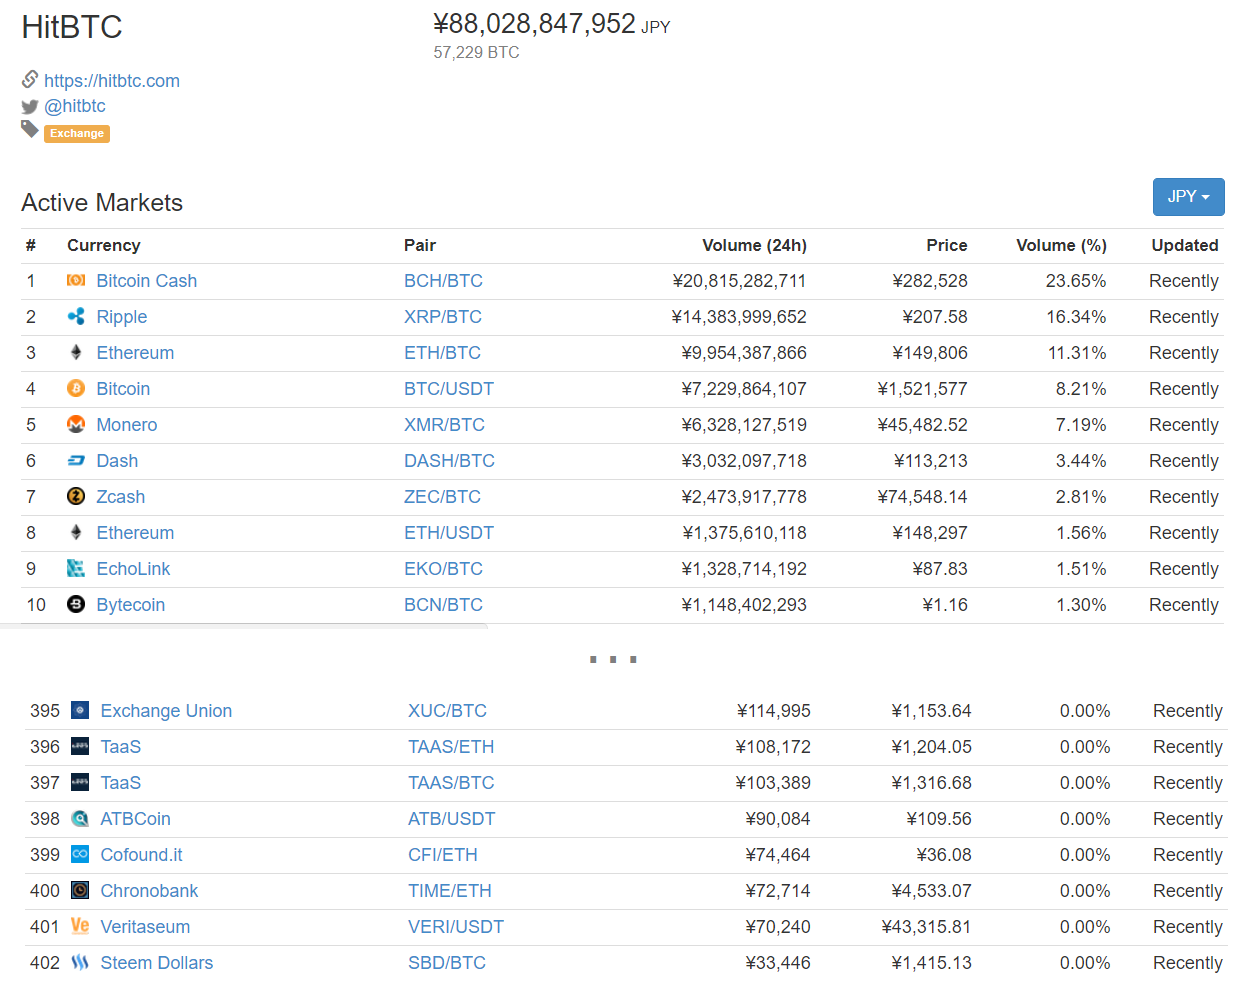Click the Bitcoin Cash coin icon
Image resolution: width=1260 pixels, height=1008 pixels.
(76, 281)
